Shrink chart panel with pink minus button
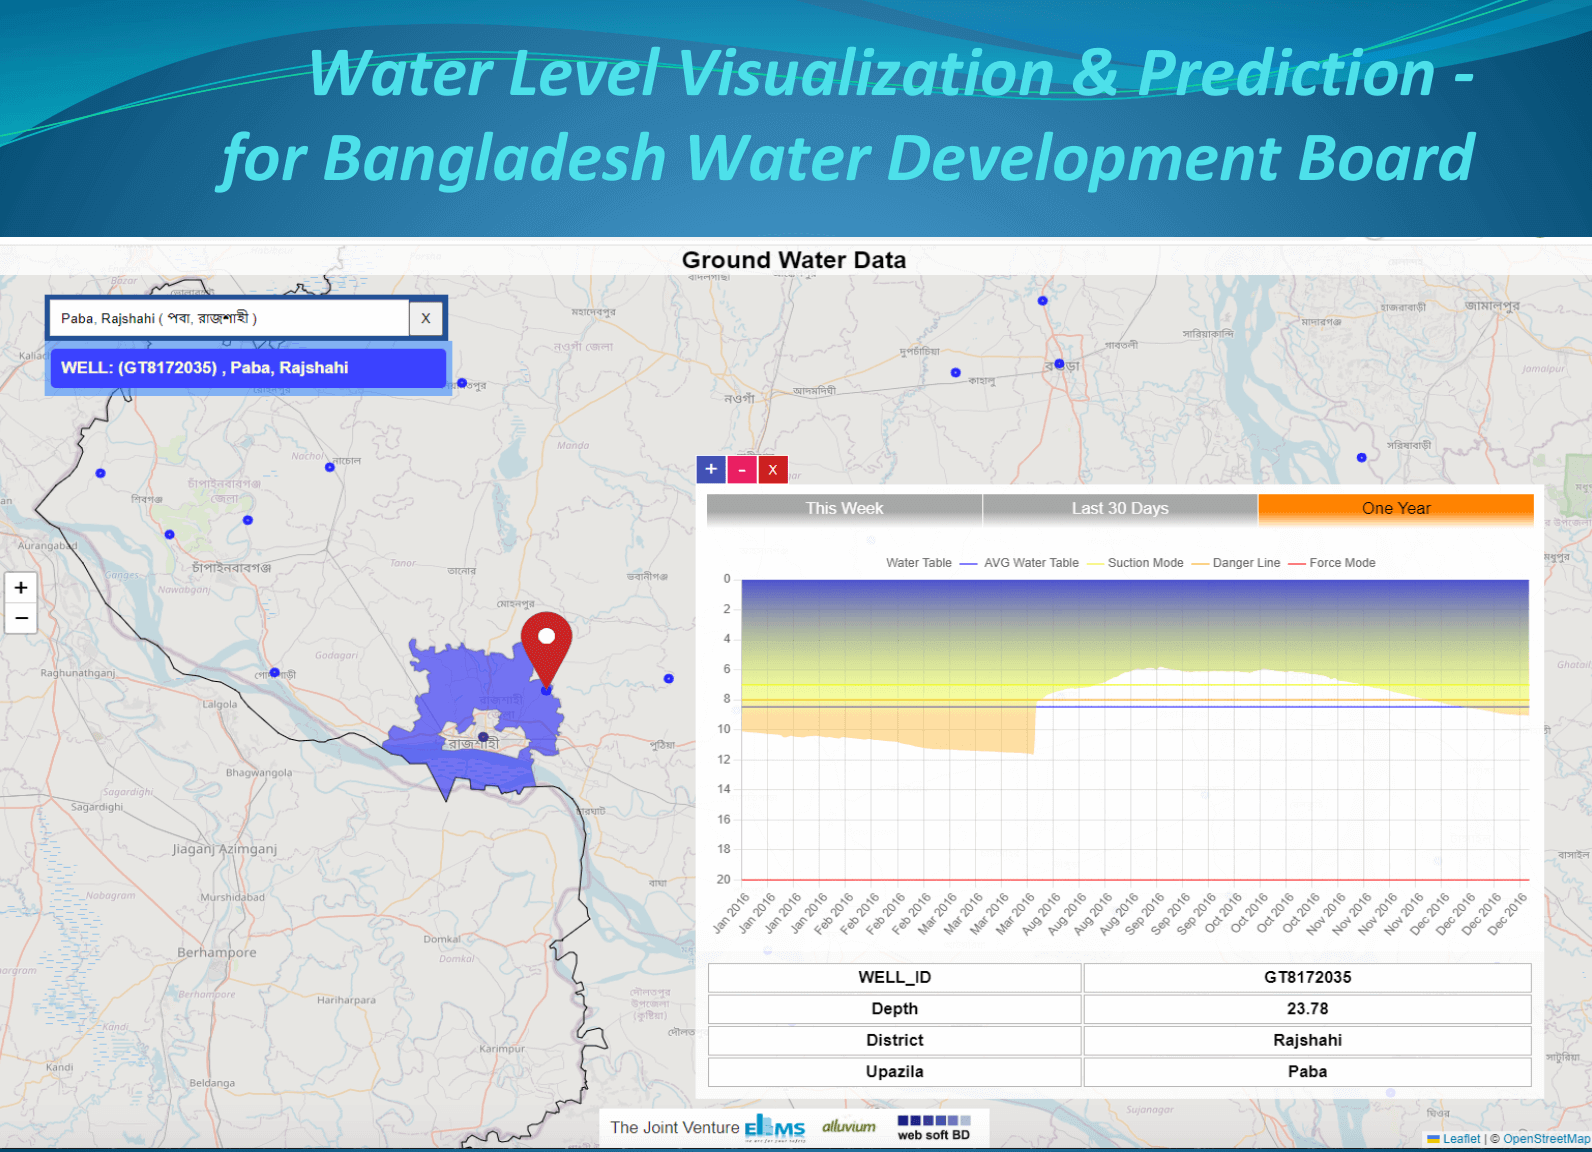 [742, 469]
